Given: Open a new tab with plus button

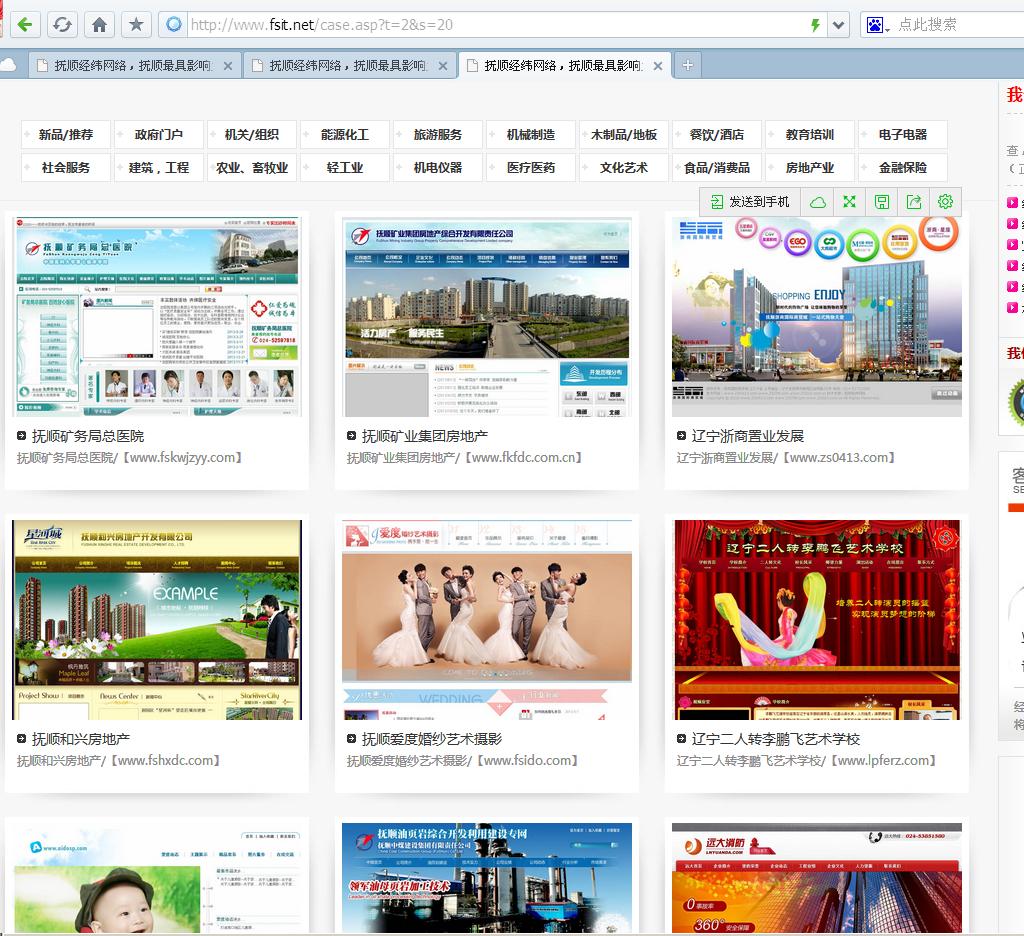Looking at the screenshot, I should point(688,65).
